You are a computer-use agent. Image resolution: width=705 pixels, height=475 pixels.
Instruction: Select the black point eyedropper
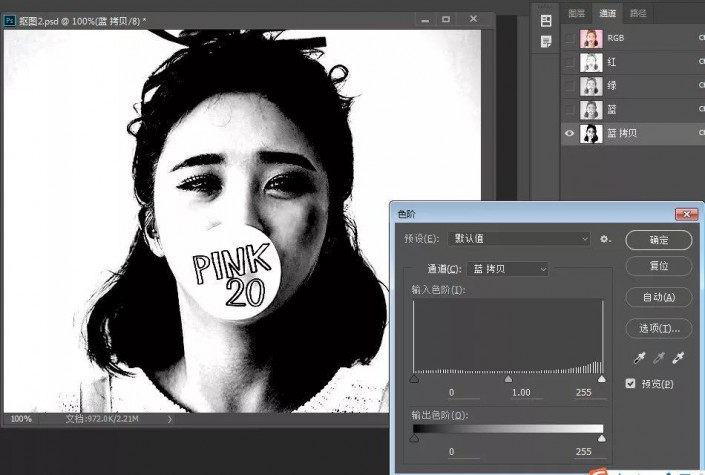636,358
